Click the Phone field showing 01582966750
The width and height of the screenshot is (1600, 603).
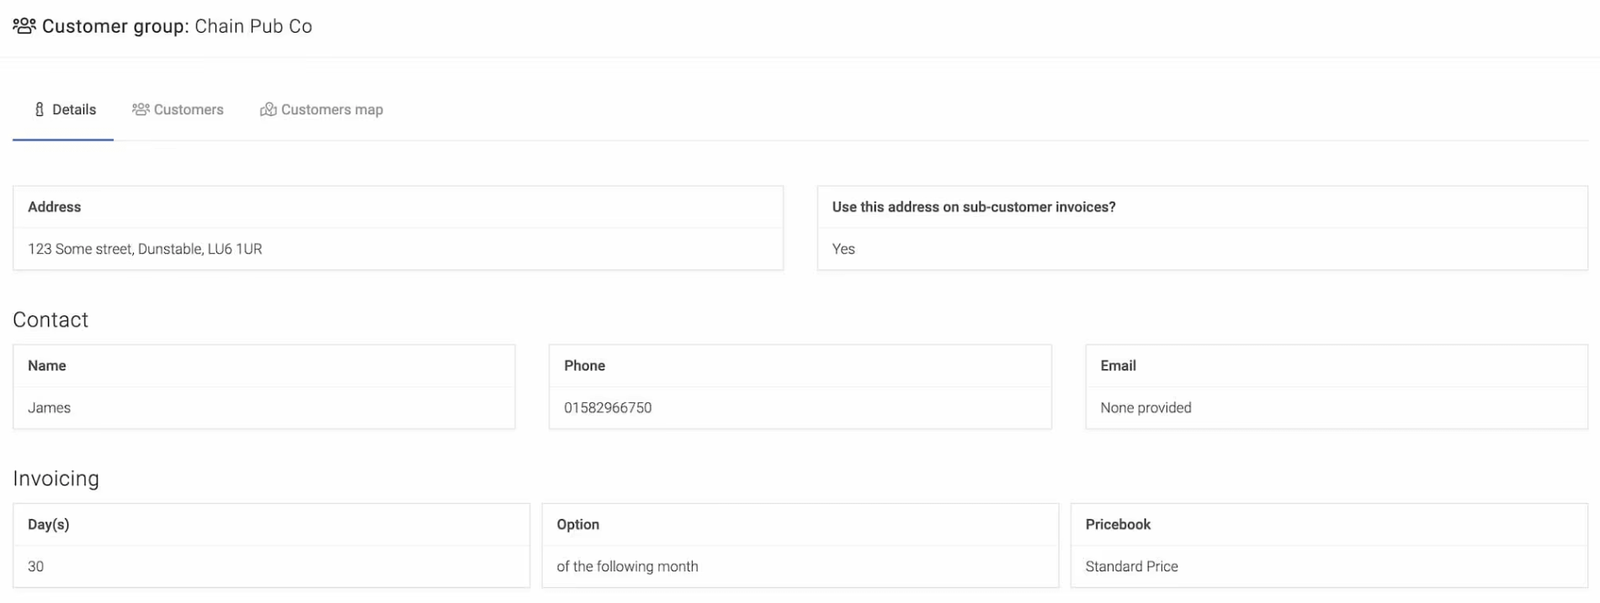point(606,407)
